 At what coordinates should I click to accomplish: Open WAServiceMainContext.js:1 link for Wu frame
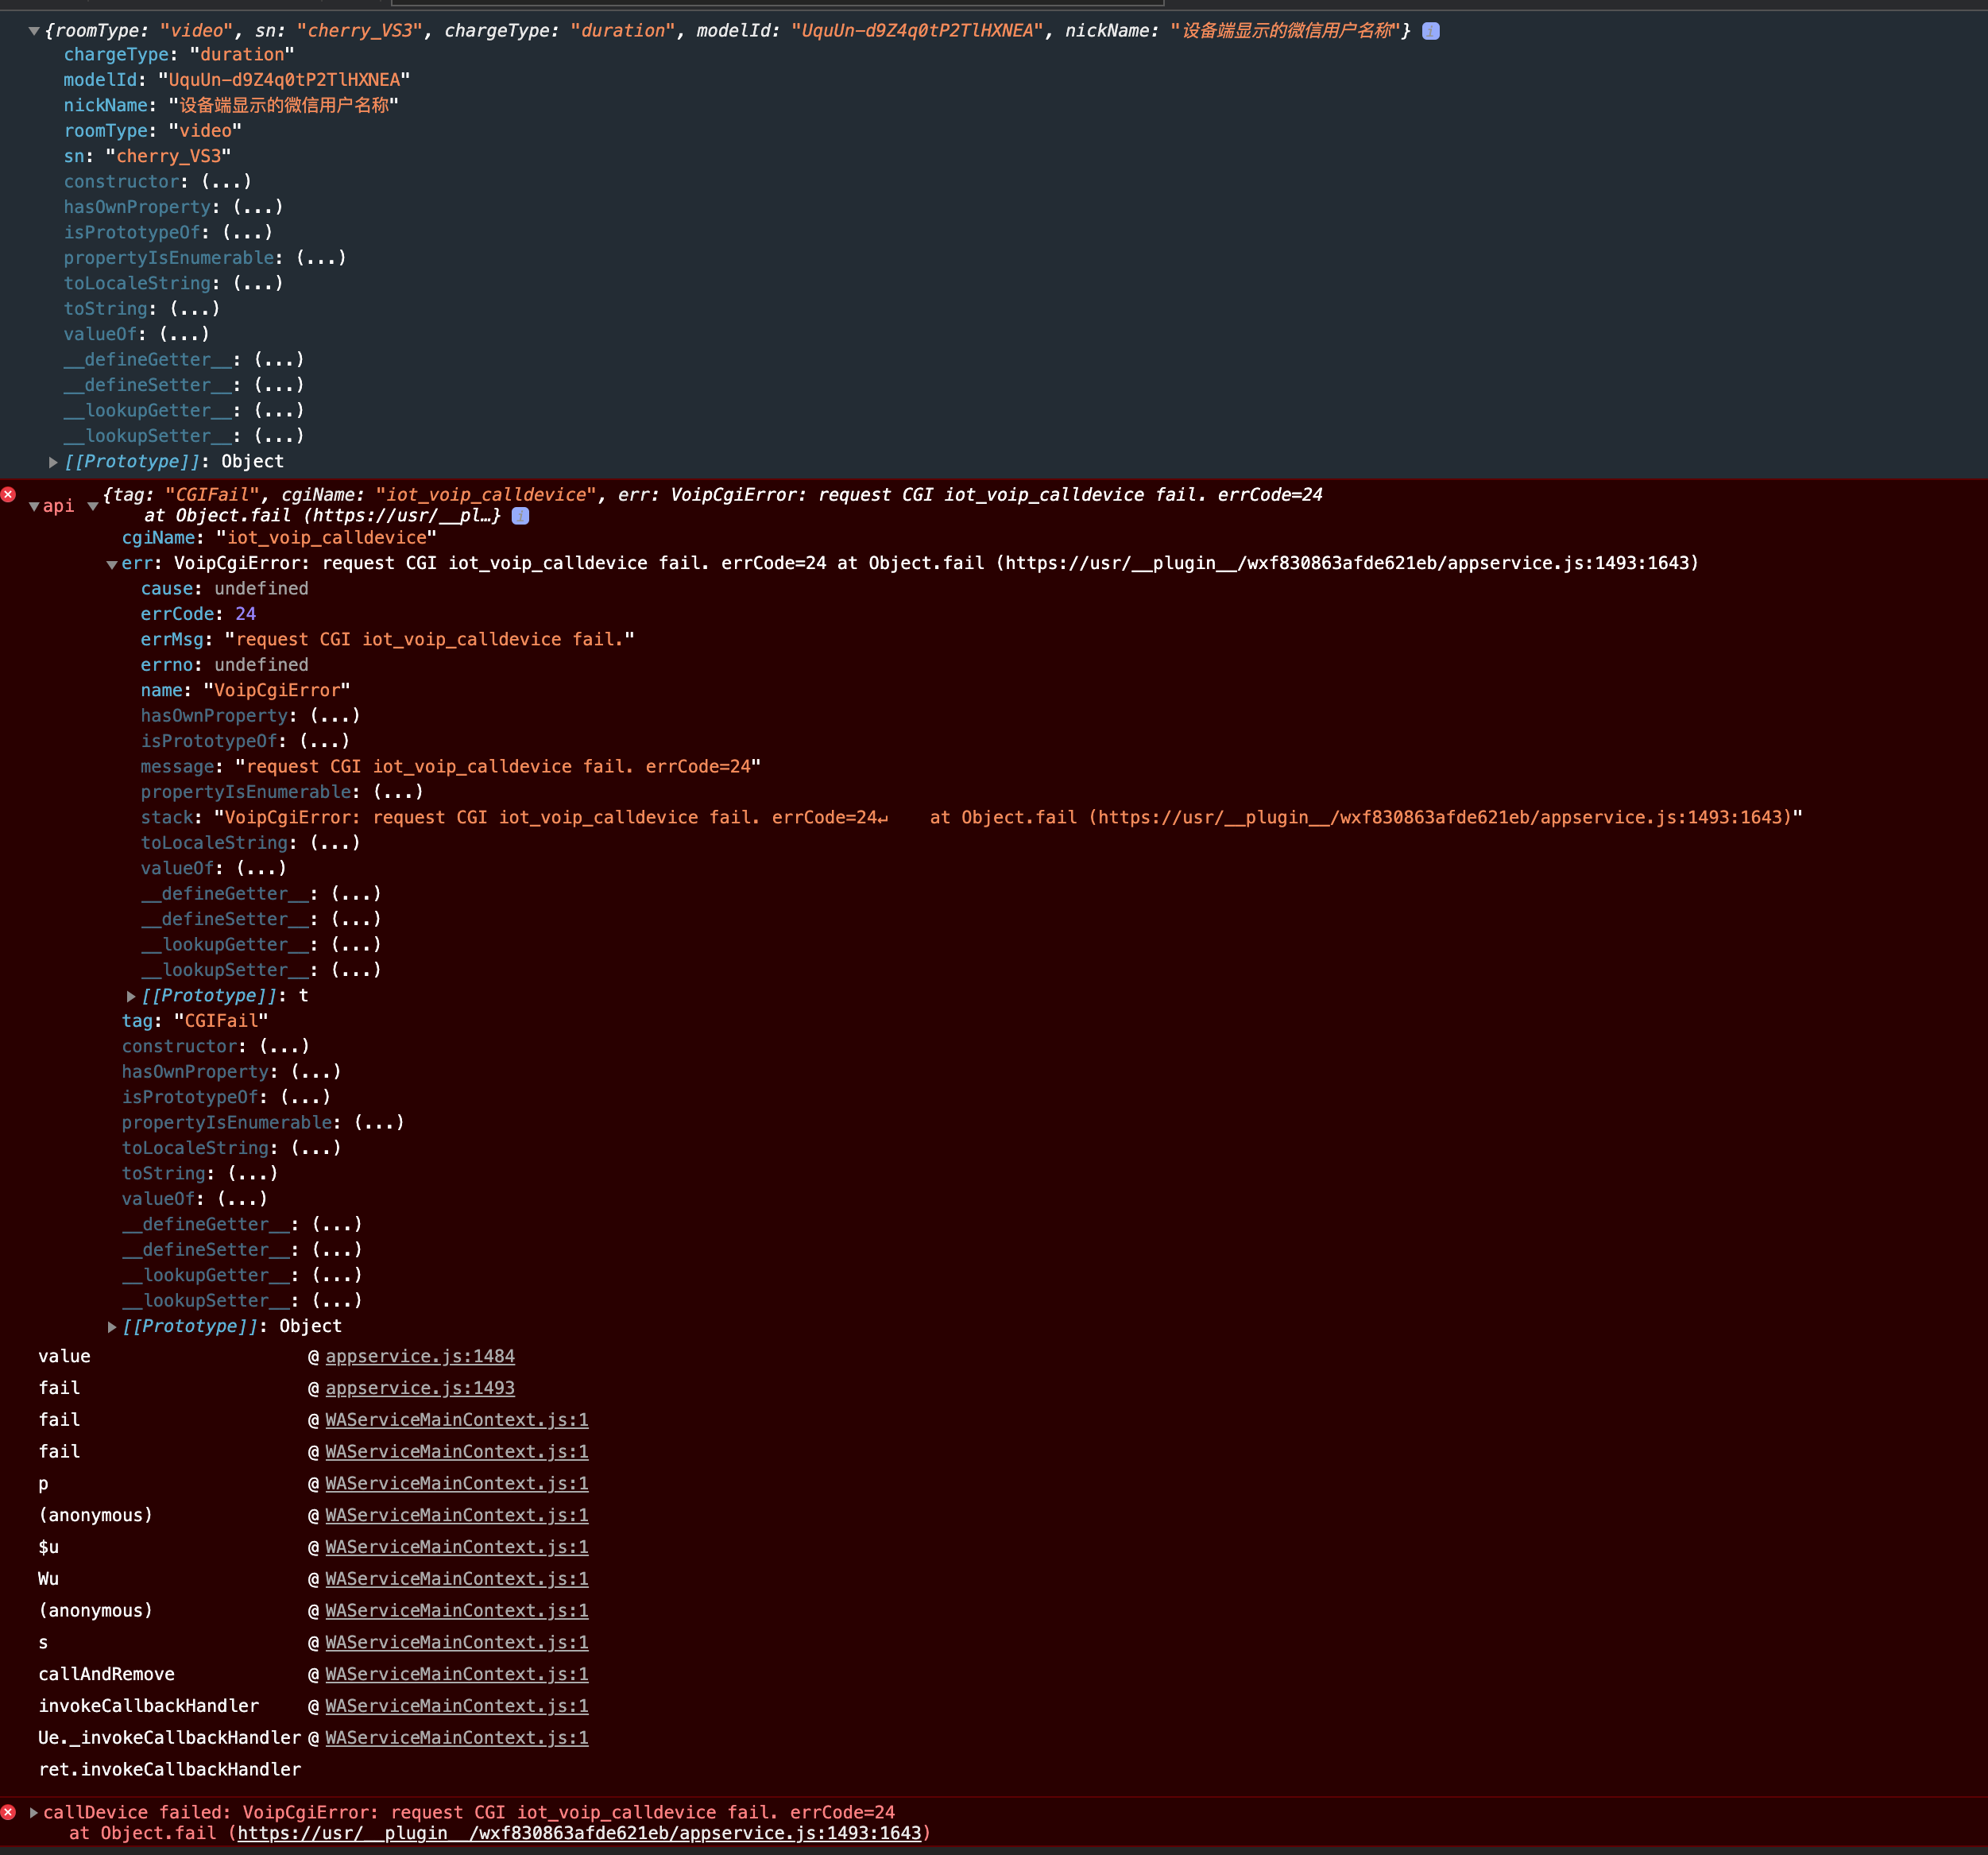456,1579
